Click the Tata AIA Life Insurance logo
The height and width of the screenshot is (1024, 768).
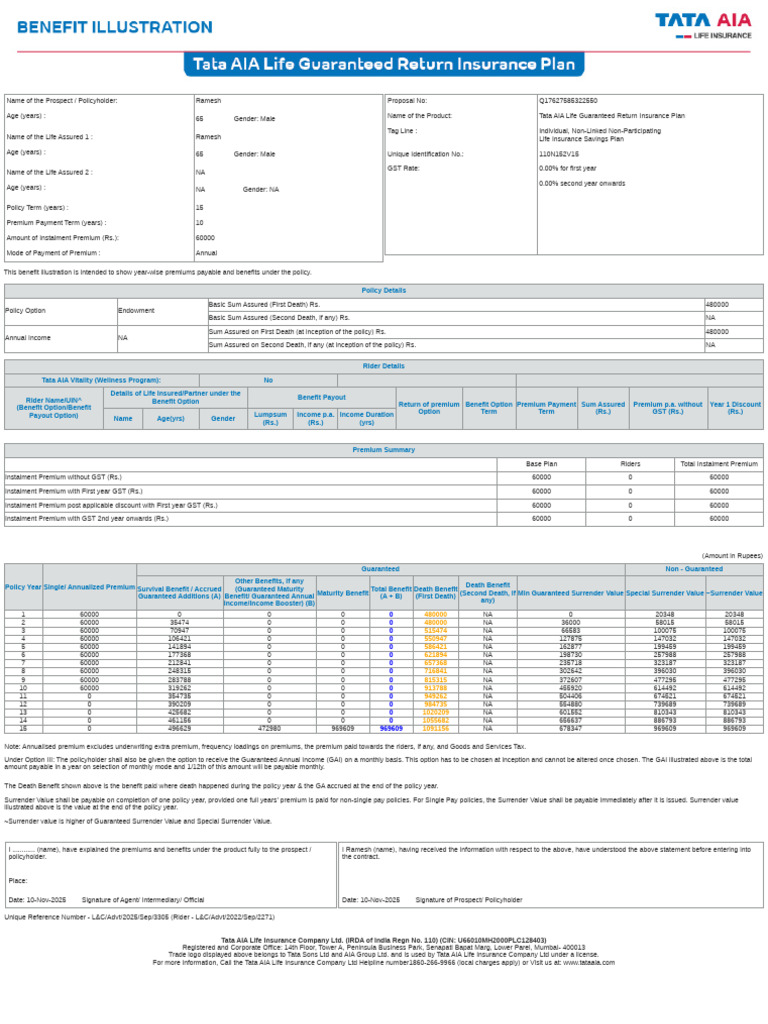[703, 26]
